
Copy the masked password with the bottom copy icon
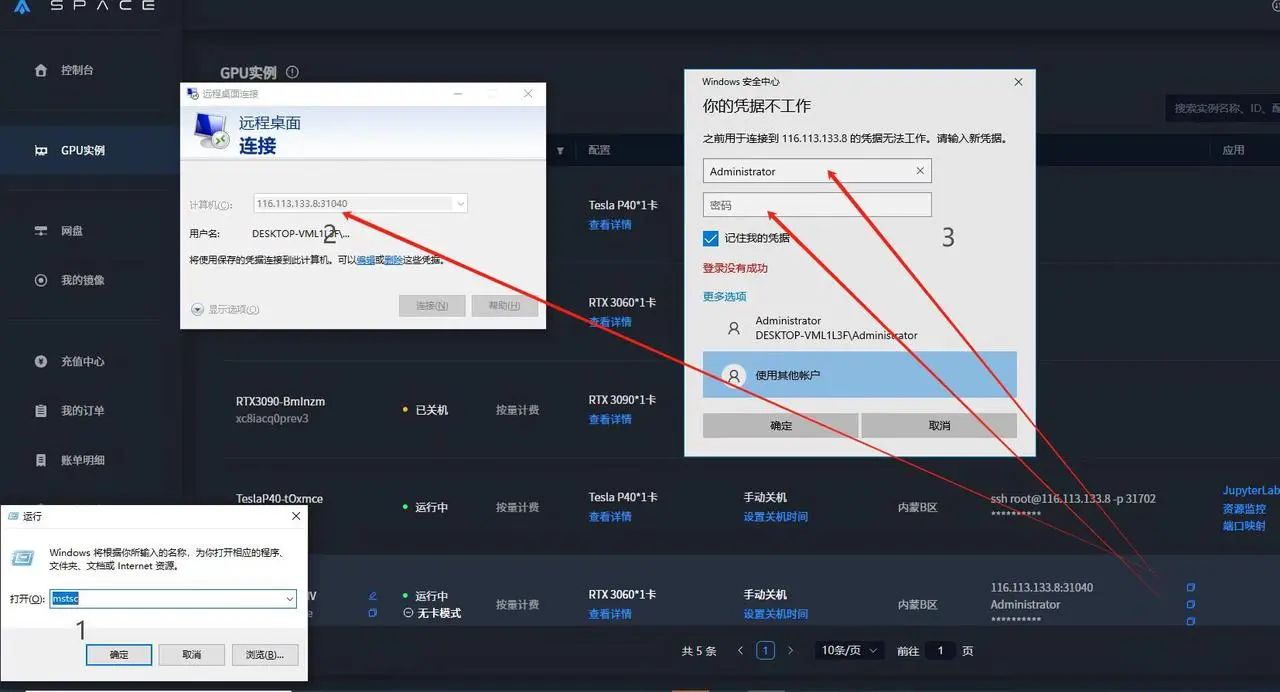click(1190, 621)
